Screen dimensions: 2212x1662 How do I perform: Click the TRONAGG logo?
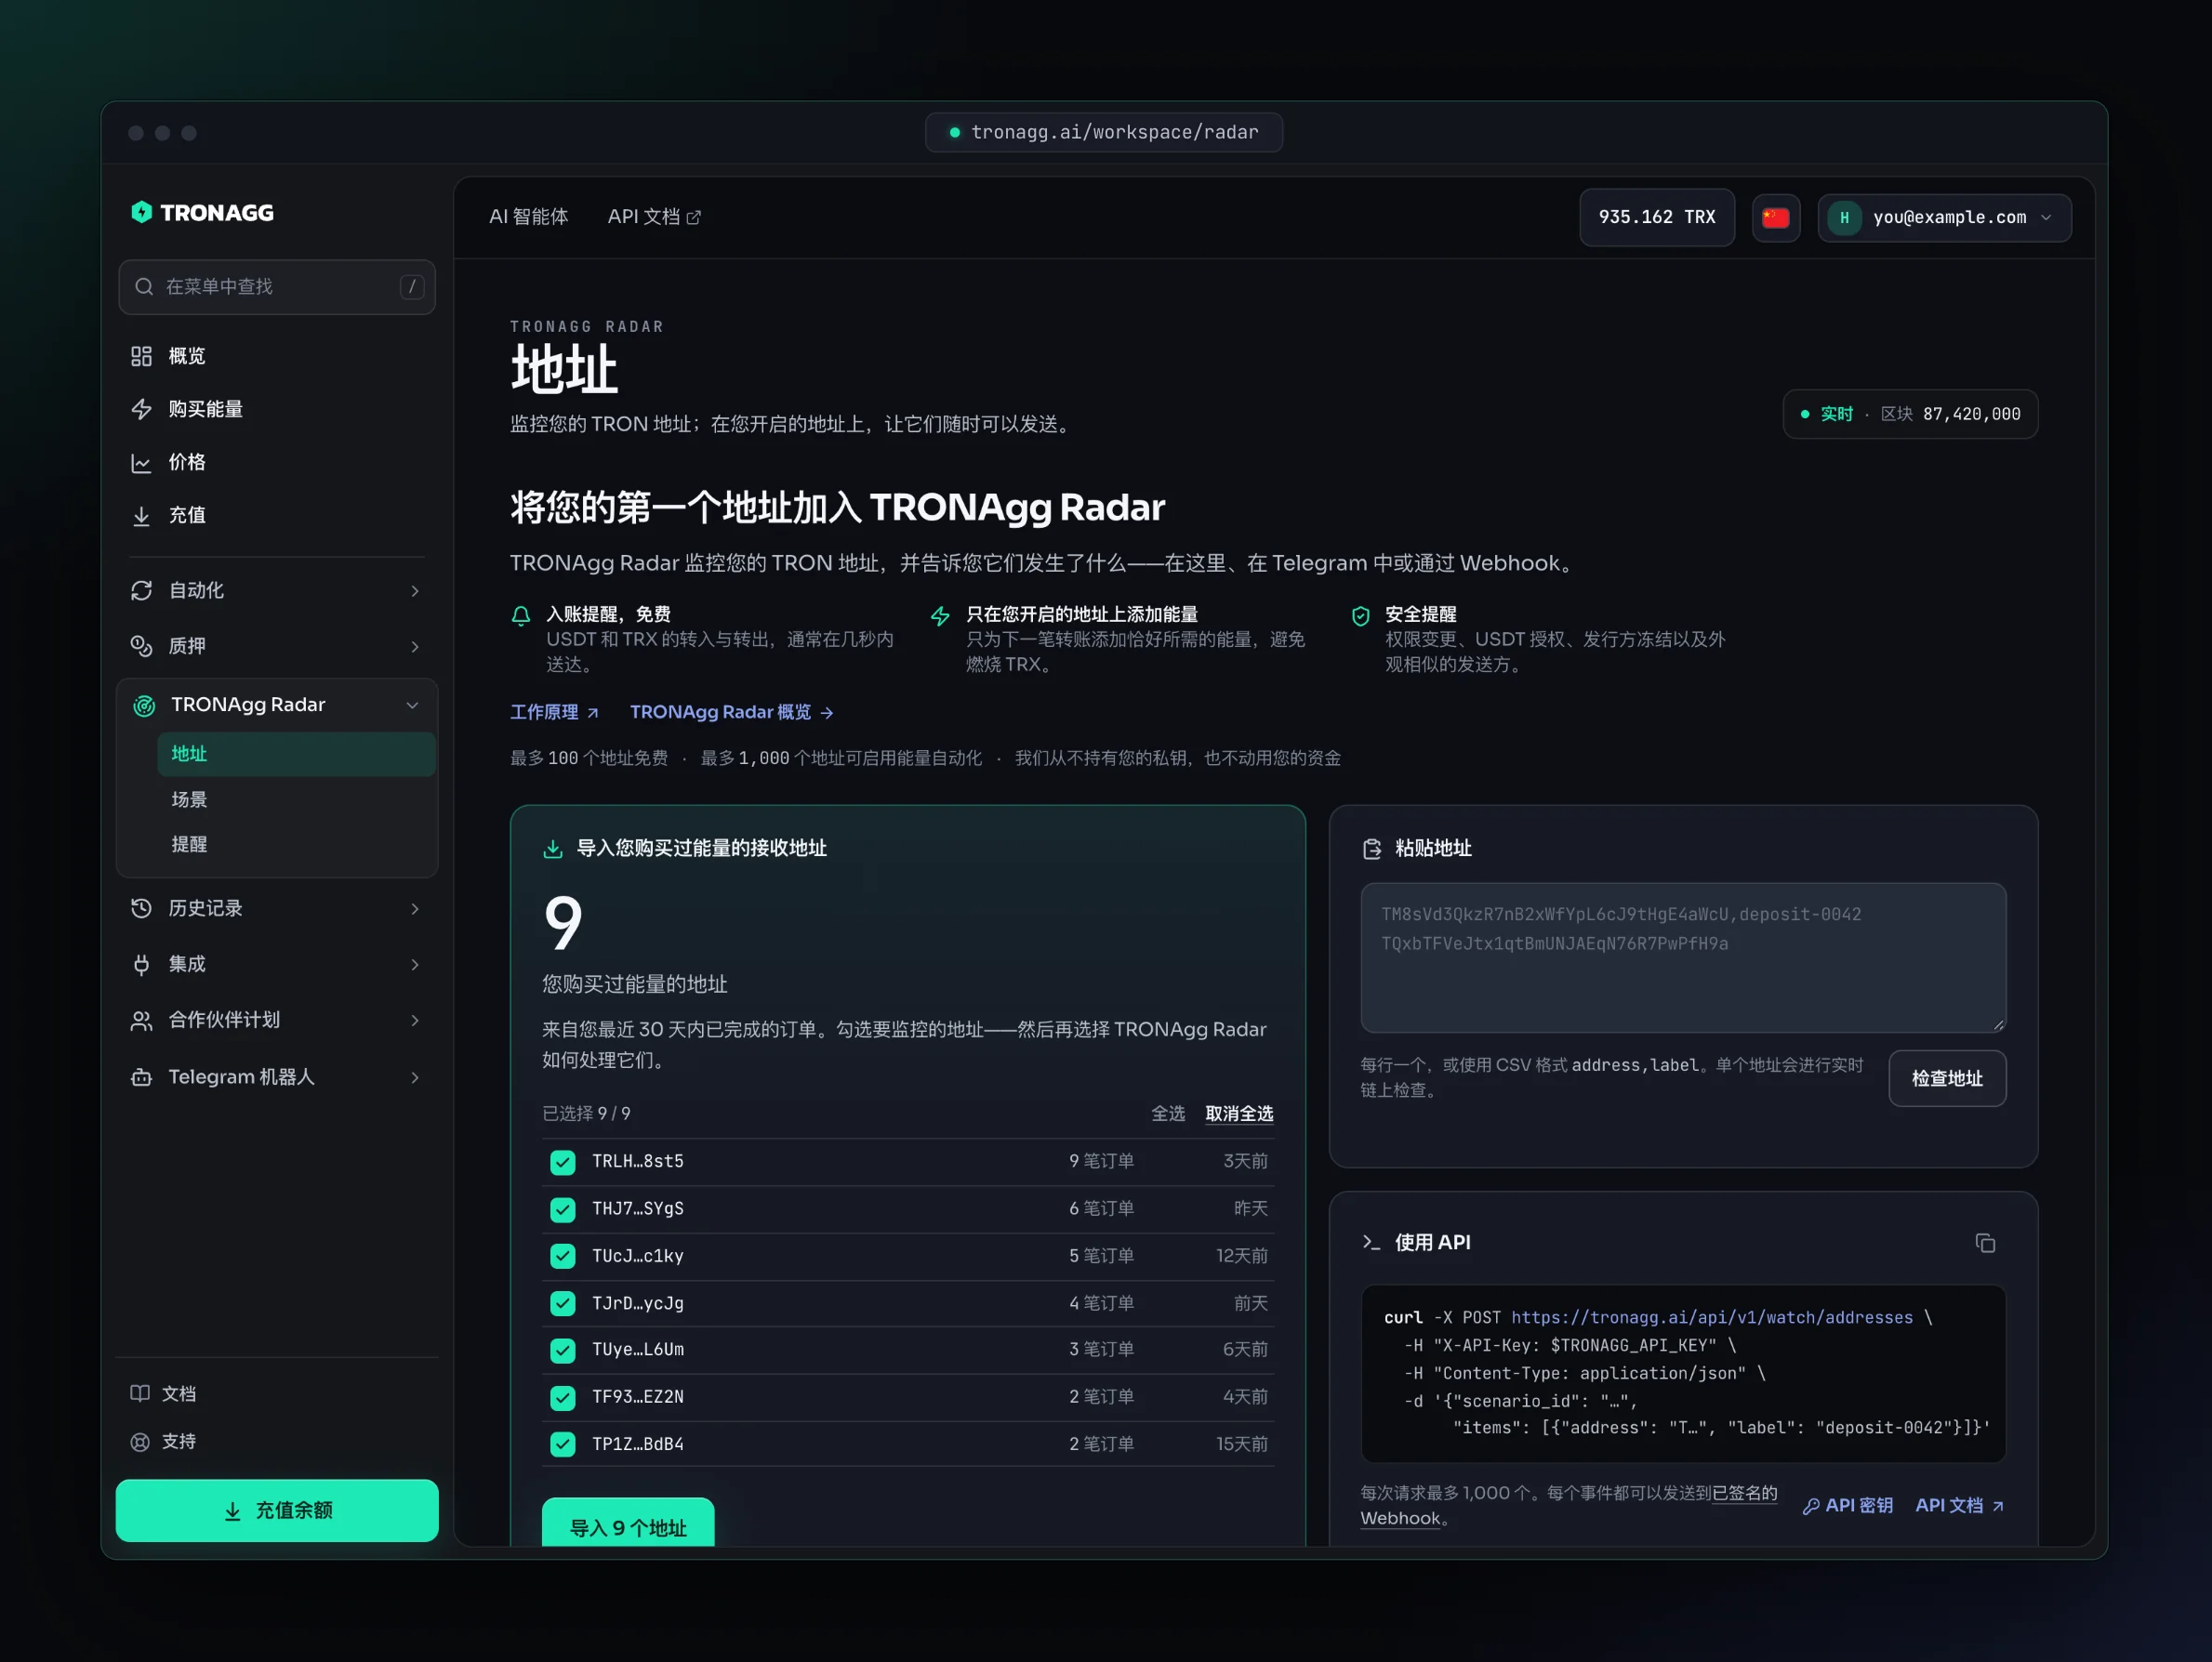(202, 212)
